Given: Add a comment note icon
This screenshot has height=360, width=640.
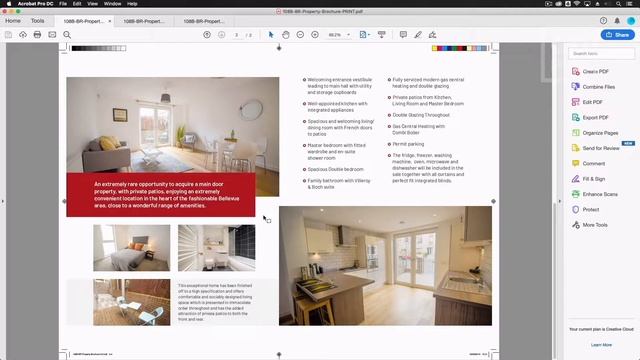Looking at the screenshot, I should [x=403, y=35].
